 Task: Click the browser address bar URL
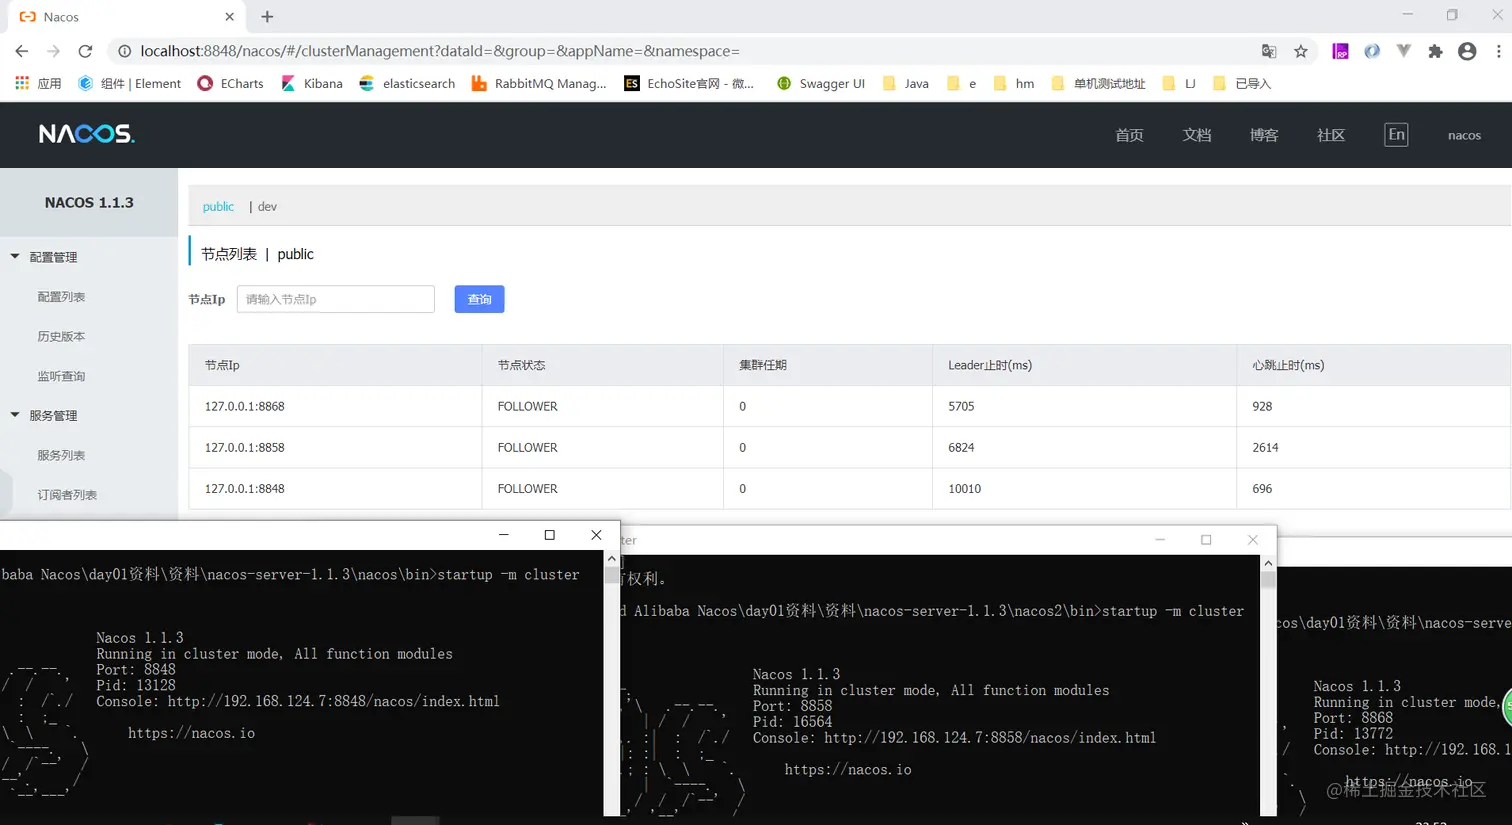coord(440,51)
